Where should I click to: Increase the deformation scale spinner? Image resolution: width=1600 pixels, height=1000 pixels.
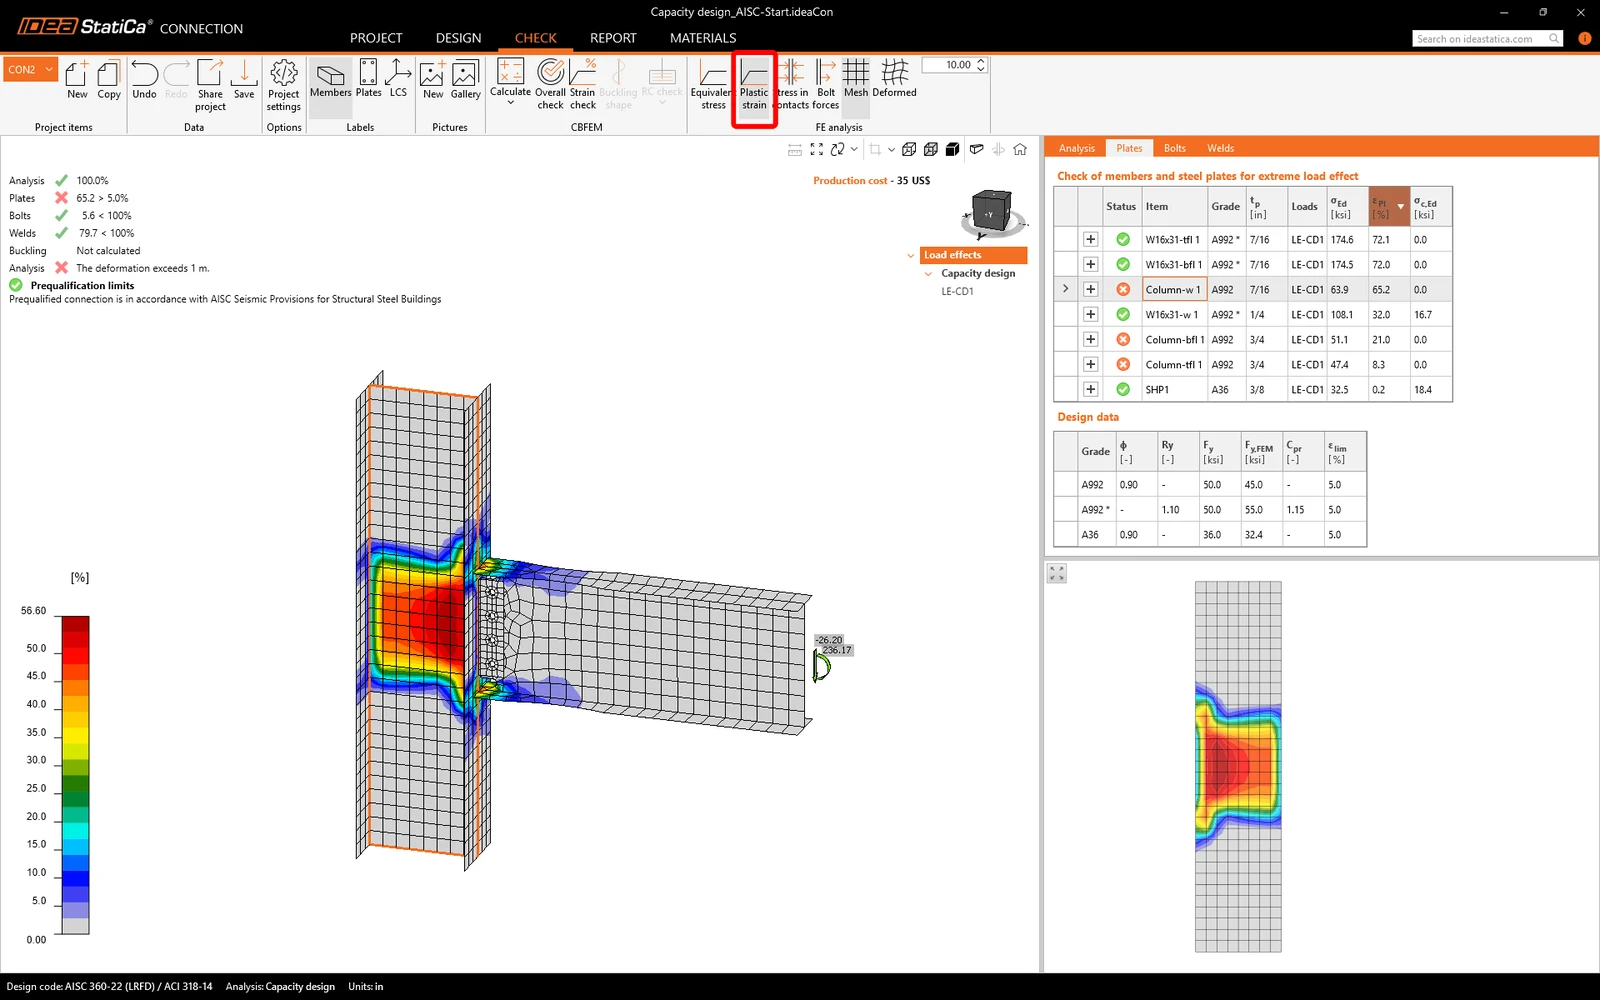(981, 61)
